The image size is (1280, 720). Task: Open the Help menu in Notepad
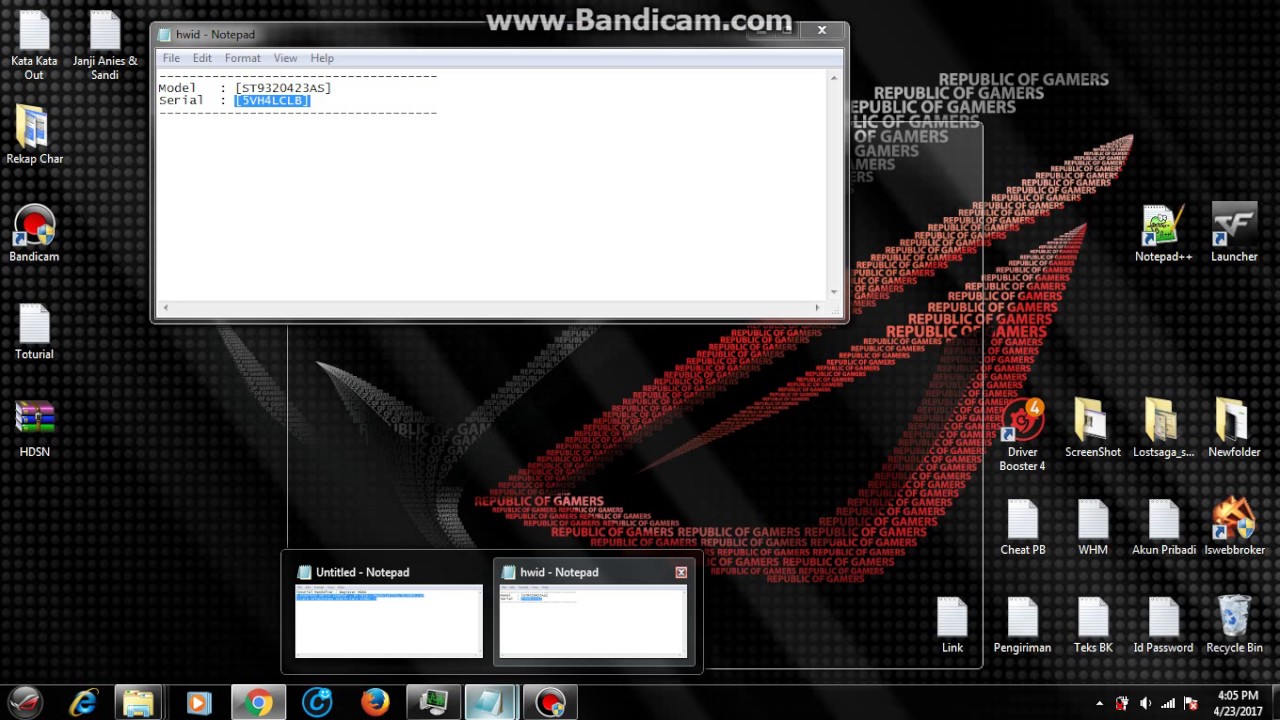tap(322, 58)
